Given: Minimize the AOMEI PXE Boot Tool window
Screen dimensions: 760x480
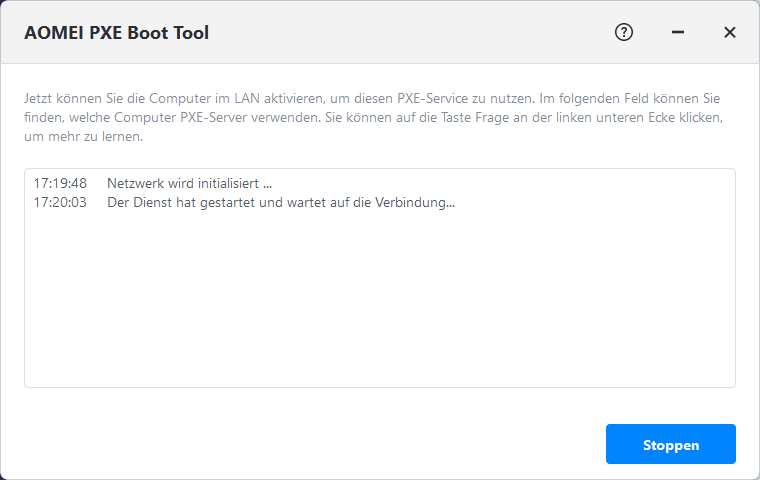Looking at the screenshot, I should coord(678,32).
